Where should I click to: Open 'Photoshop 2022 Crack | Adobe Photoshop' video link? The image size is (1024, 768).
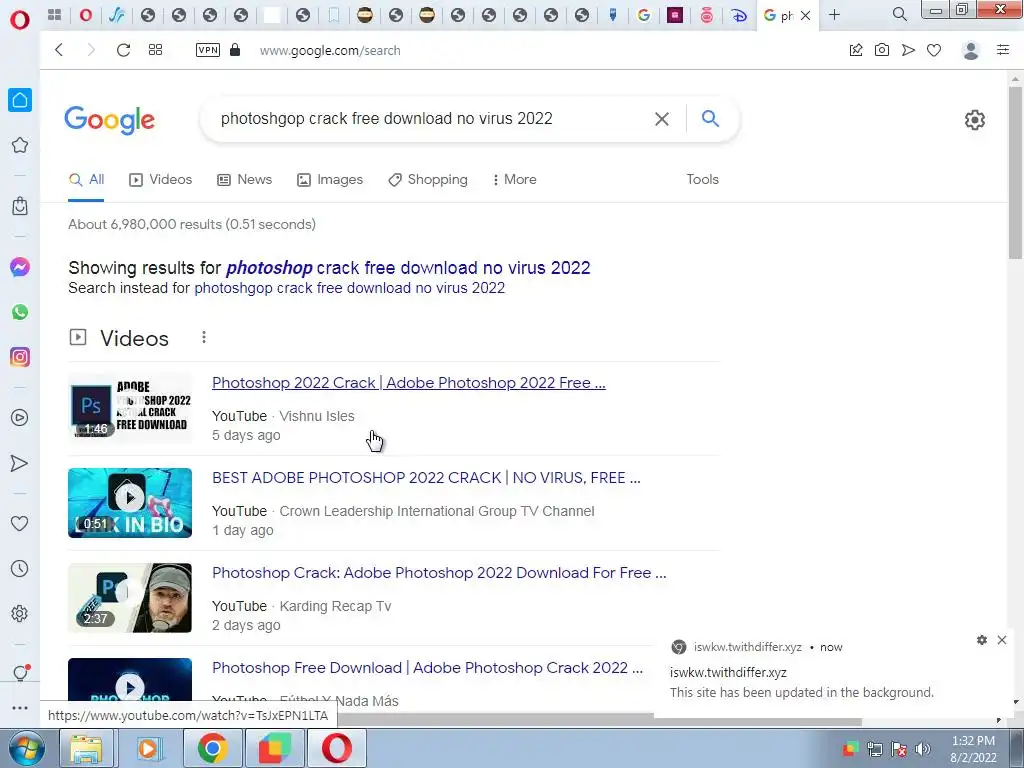tap(409, 383)
